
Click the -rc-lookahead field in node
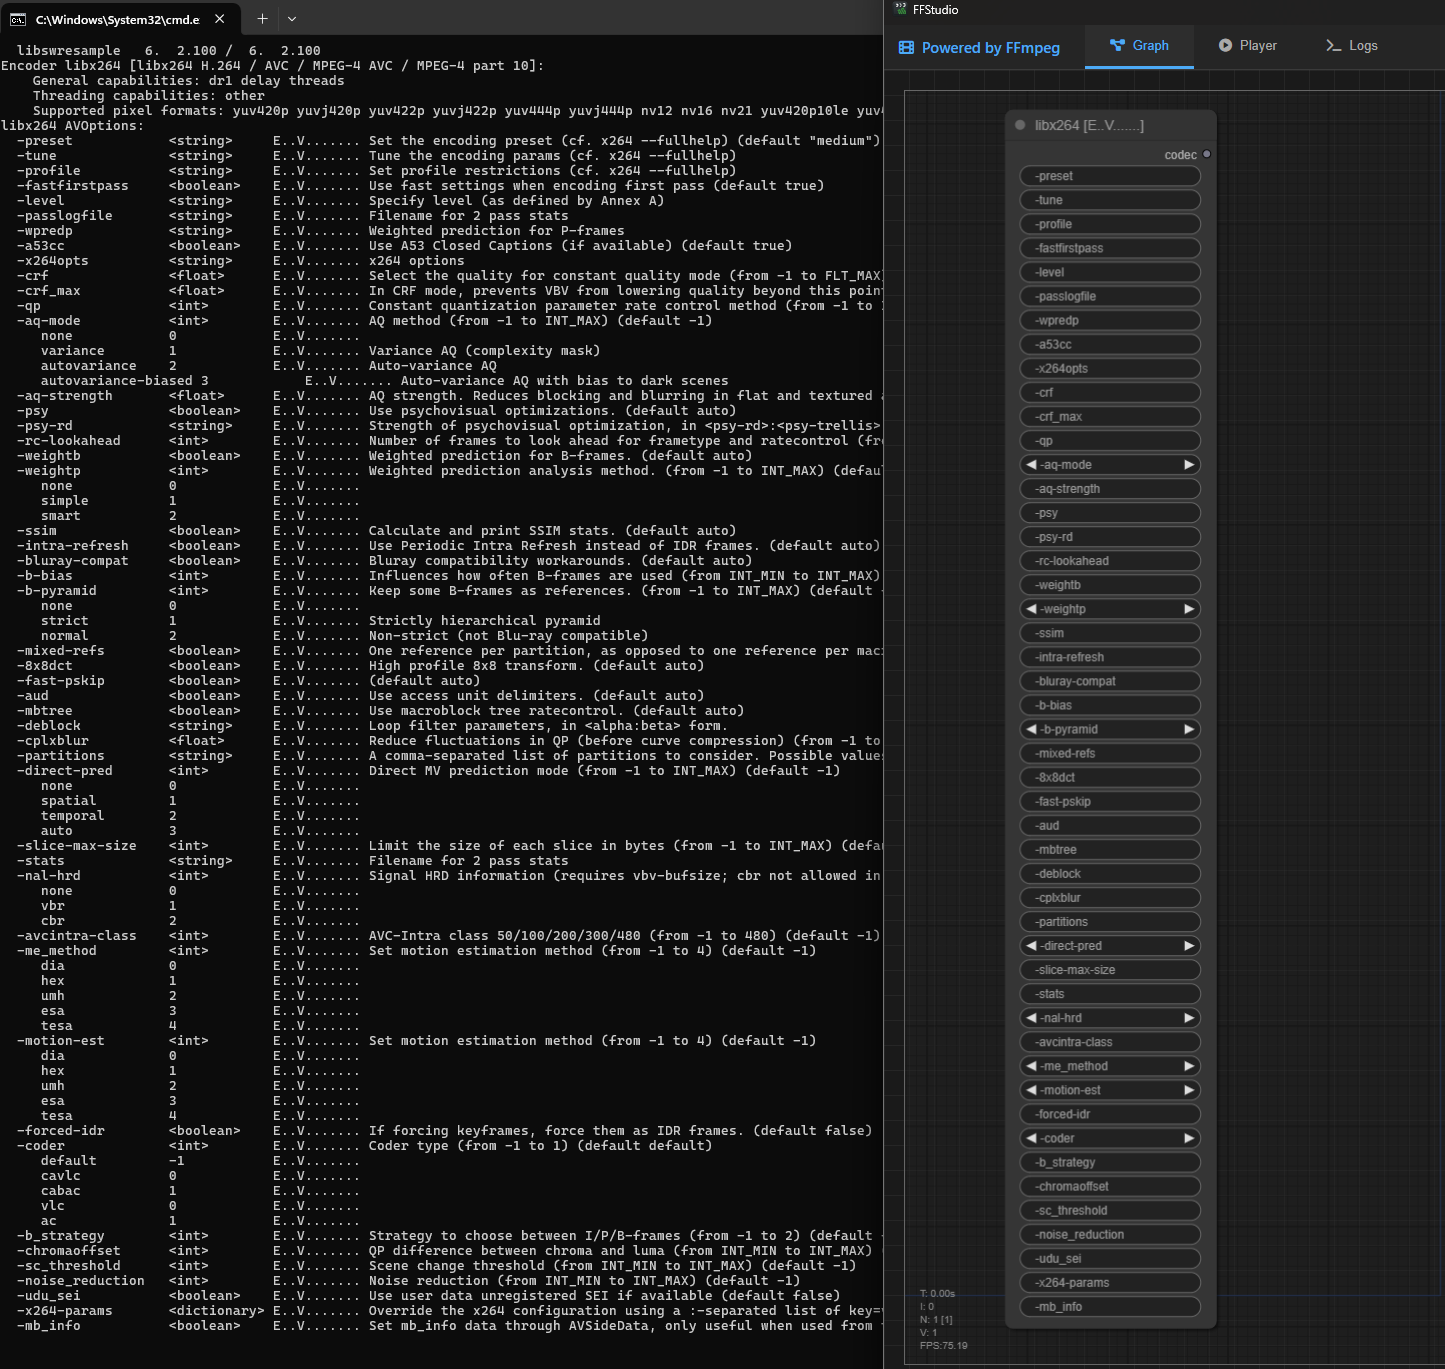tap(1110, 561)
